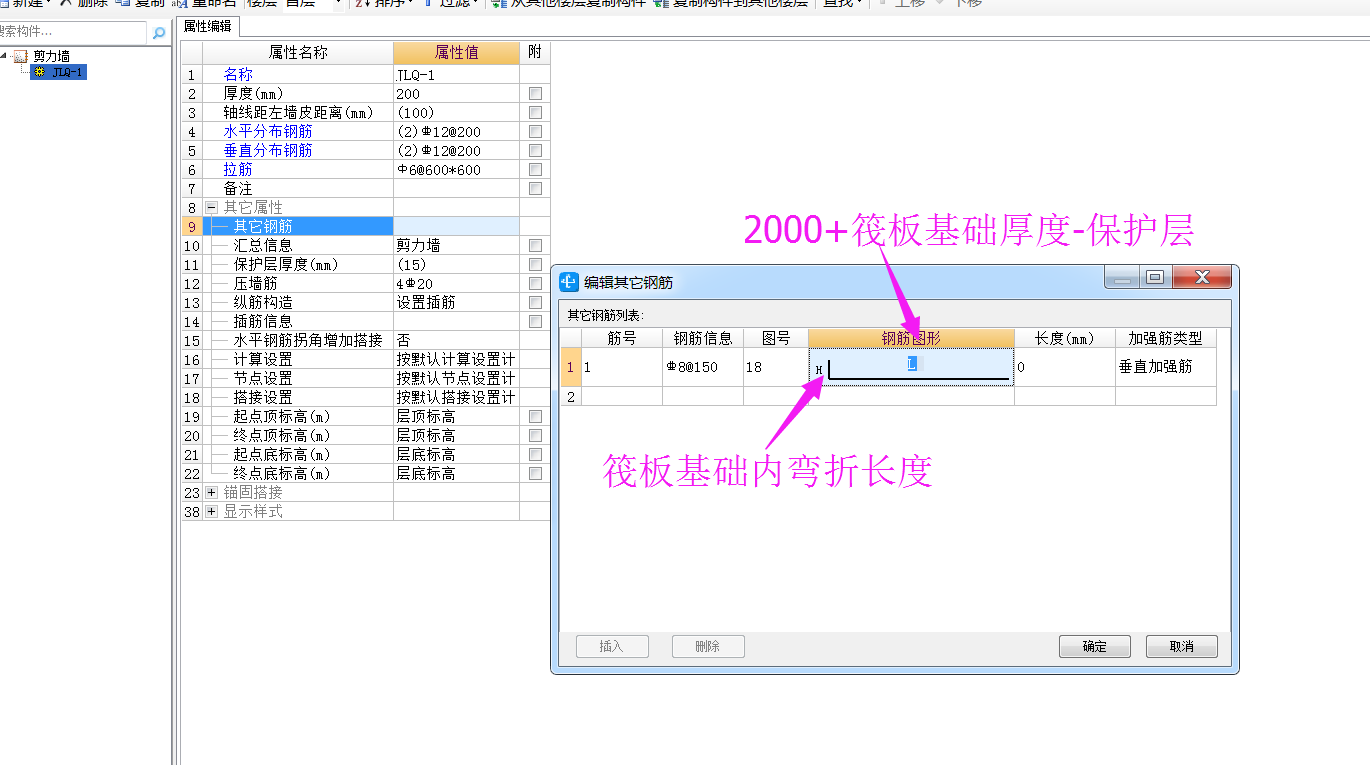Click the 计算设置 value cell
The height and width of the screenshot is (765, 1370).
(456, 359)
